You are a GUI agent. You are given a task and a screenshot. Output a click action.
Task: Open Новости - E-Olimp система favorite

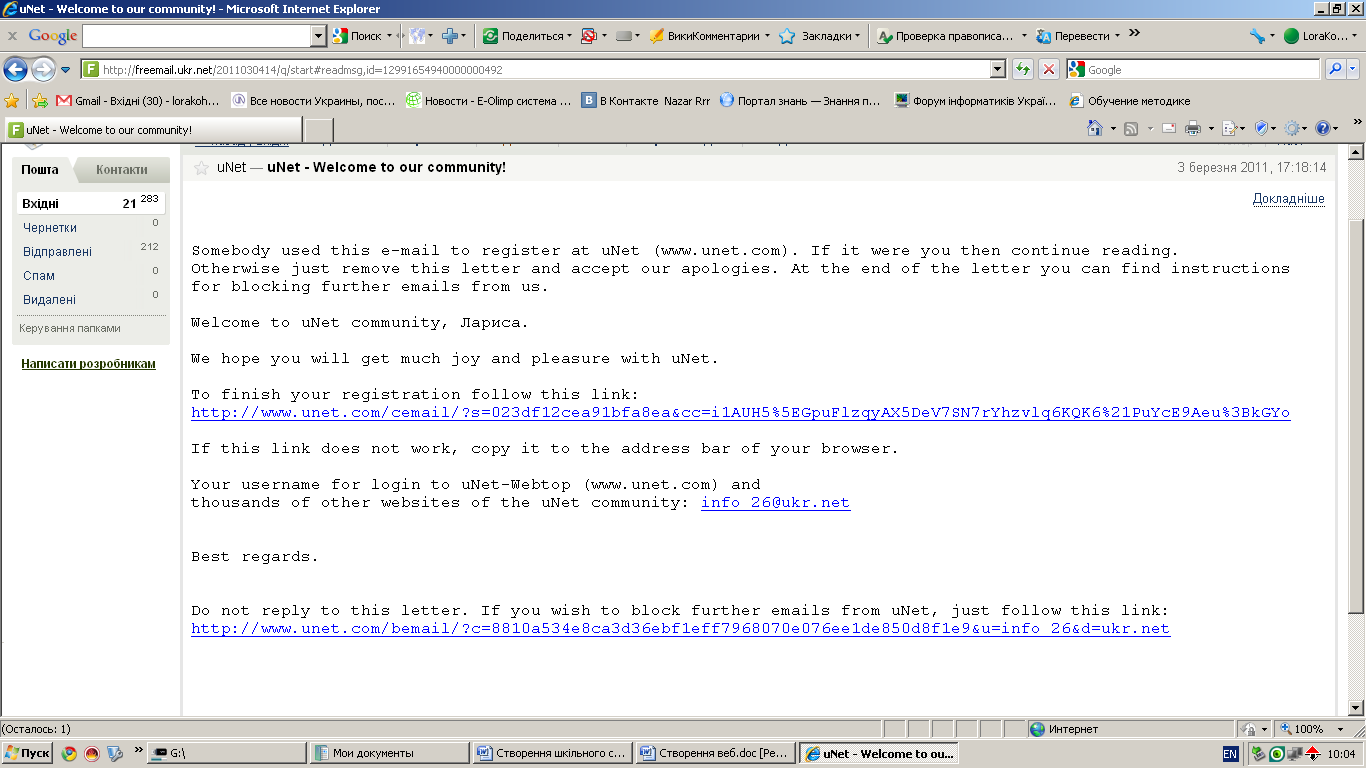(488, 100)
